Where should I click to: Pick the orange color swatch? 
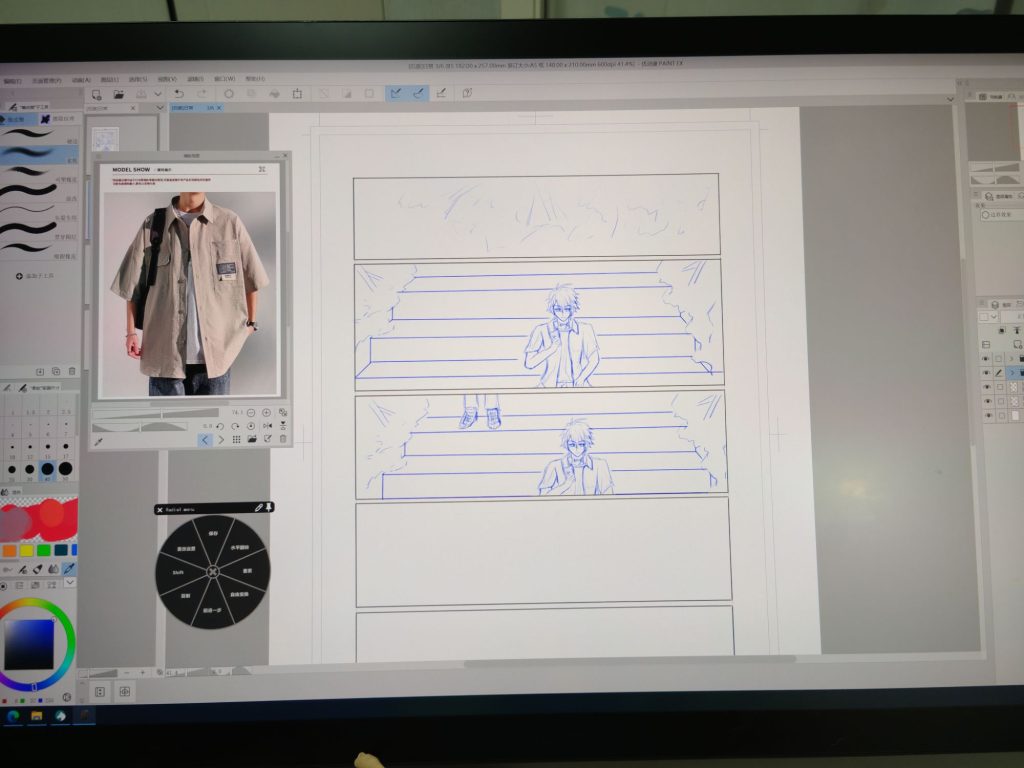(9, 551)
